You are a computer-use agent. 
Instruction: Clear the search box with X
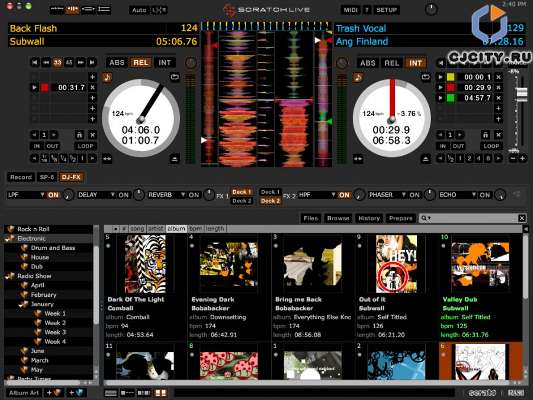tap(522, 218)
